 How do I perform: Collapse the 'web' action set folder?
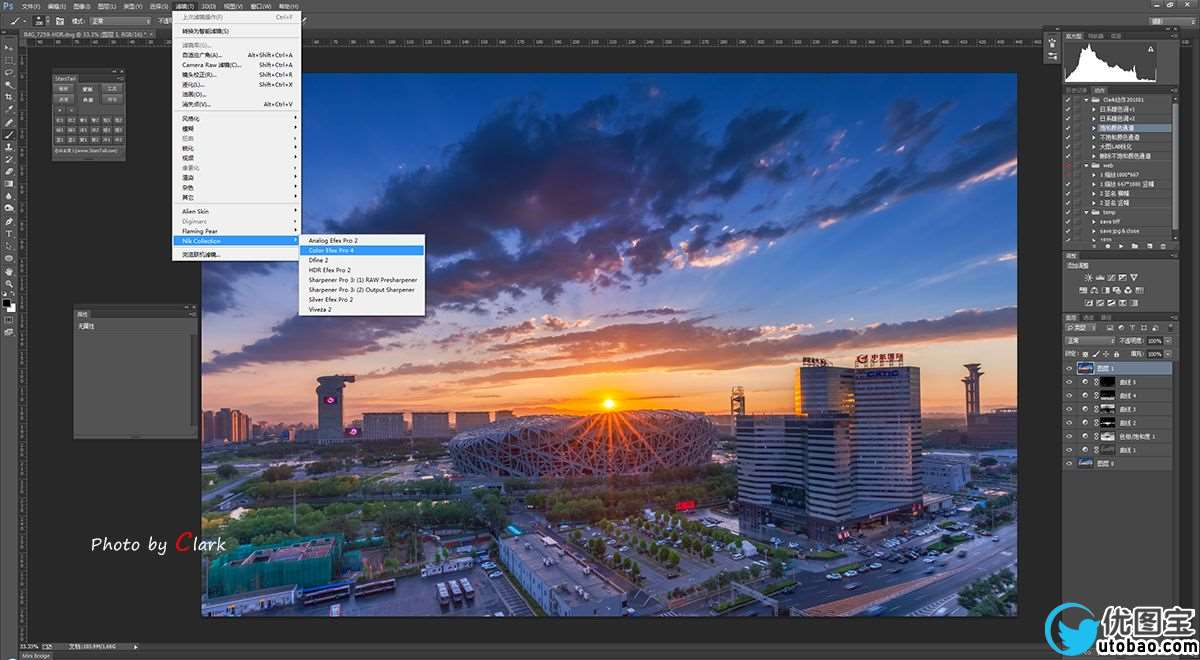[x=1087, y=165]
